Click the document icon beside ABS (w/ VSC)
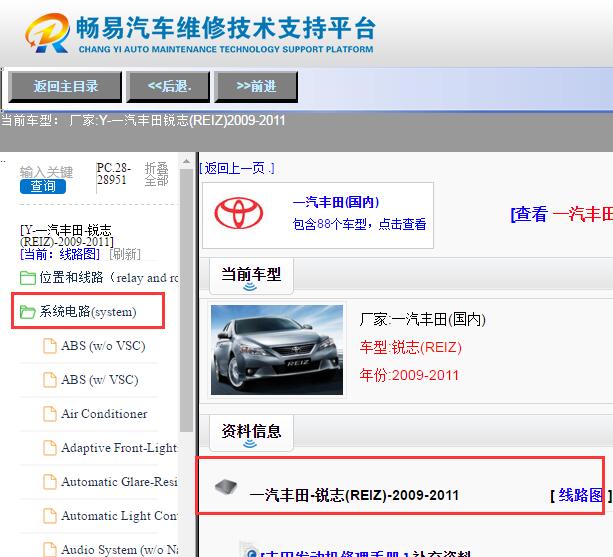 tap(50, 380)
